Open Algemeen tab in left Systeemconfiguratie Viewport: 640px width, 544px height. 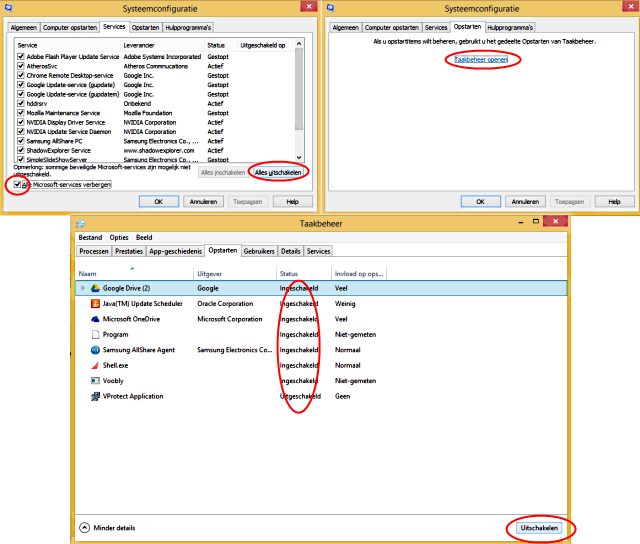[24, 28]
